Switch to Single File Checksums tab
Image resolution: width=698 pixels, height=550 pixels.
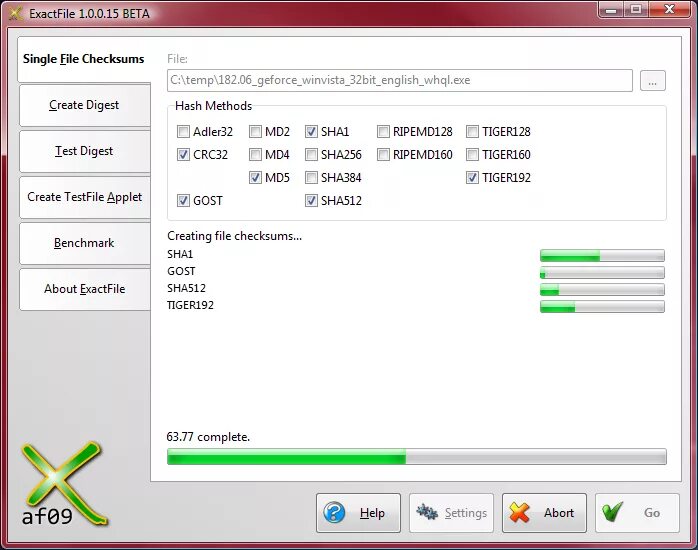click(x=84, y=59)
